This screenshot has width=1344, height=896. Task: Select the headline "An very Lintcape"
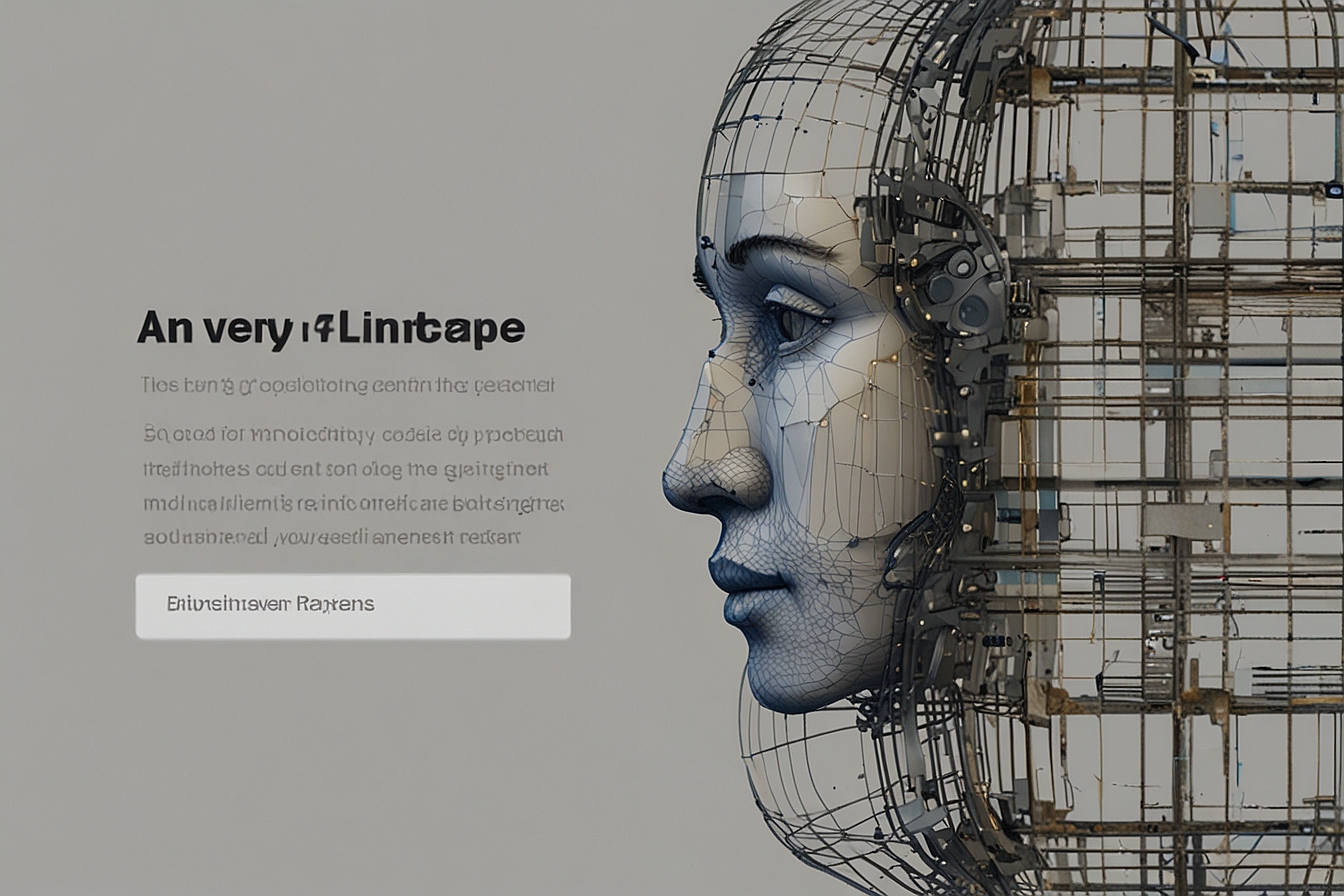pyautogui.click(x=330, y=327)
